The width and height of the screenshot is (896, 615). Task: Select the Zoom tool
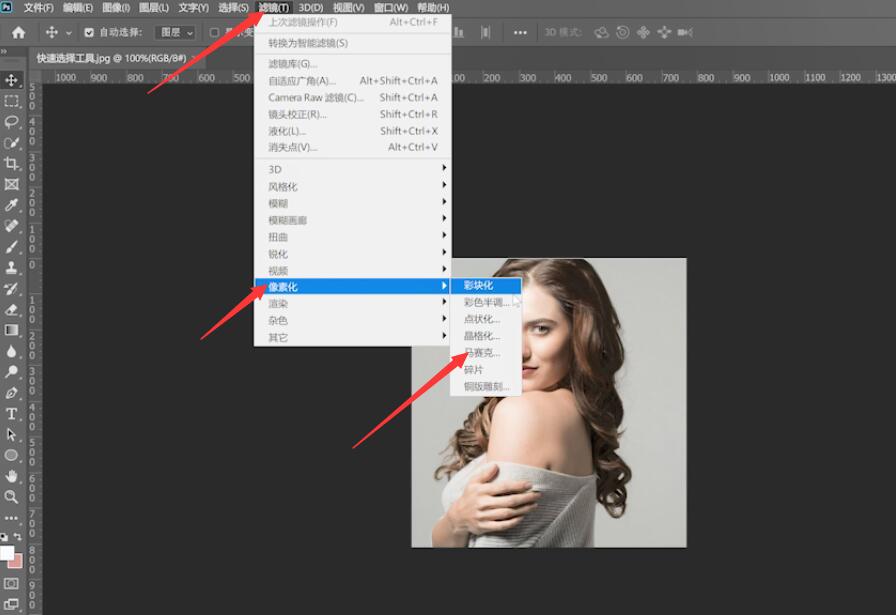pyautogui.click(x=11, y=497)
